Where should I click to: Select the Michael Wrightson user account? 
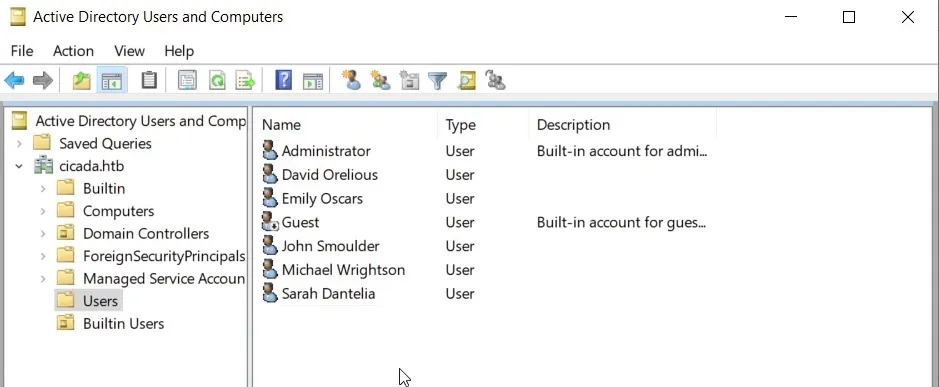(x=343, y=270)
